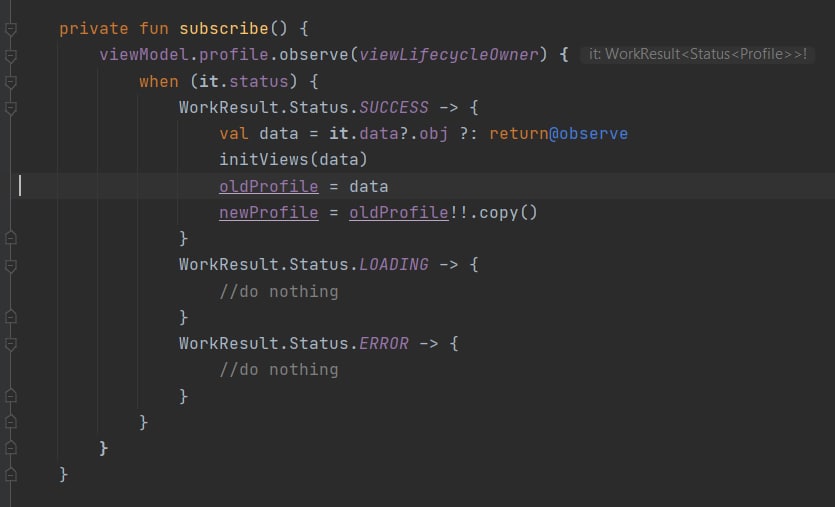Click 'viewLifecycleOwner' argument
Image resolution: width=835 pixels, height=507 pixels.
(449, 54)
